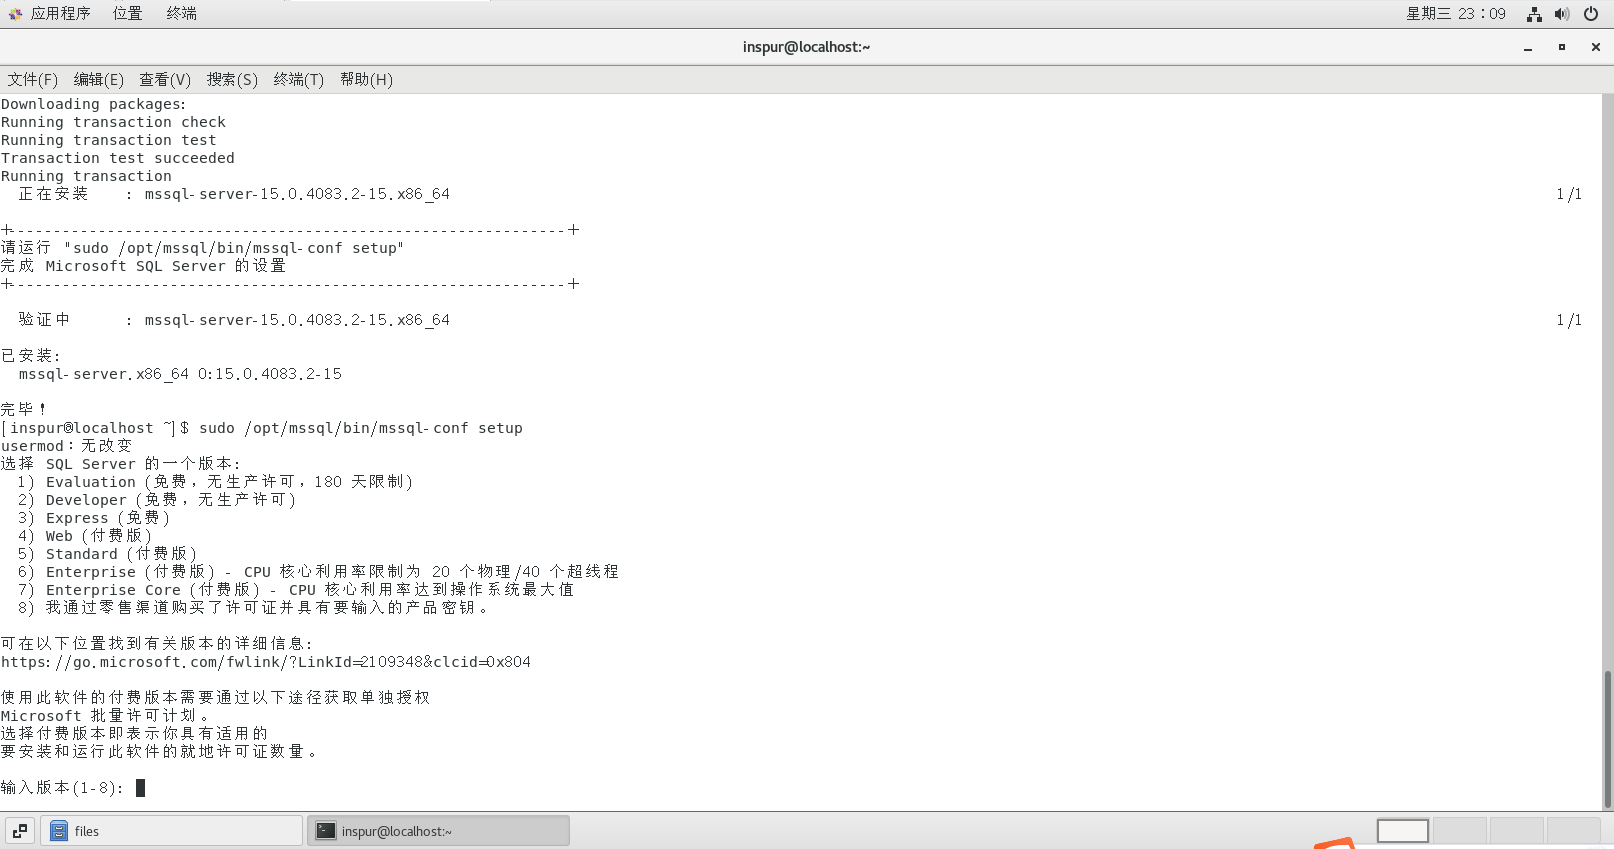Click the 输入版本(1-8) input prompt
The image size is (1614, 849).
(x=62, y=788)
